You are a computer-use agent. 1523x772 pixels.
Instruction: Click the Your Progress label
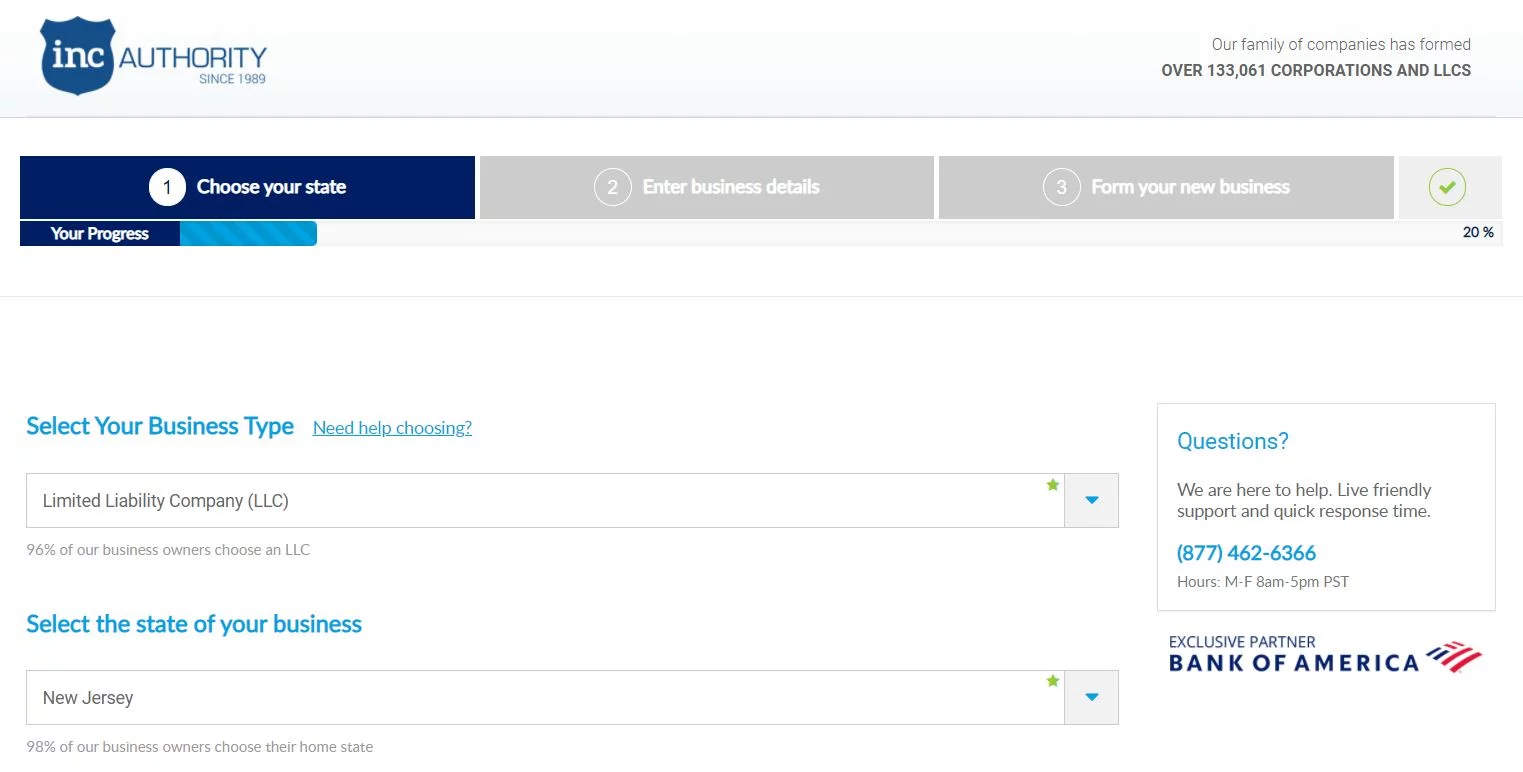[x=99, y=233]
